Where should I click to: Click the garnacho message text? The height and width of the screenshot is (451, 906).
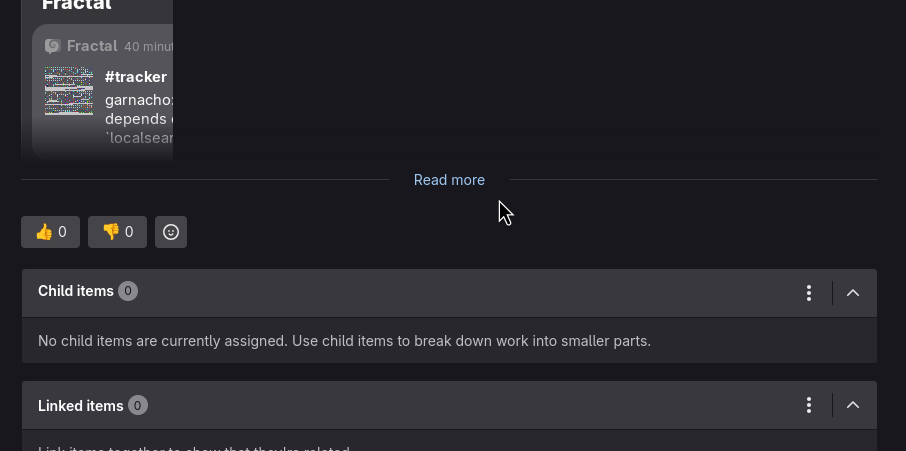coord(139,100)
